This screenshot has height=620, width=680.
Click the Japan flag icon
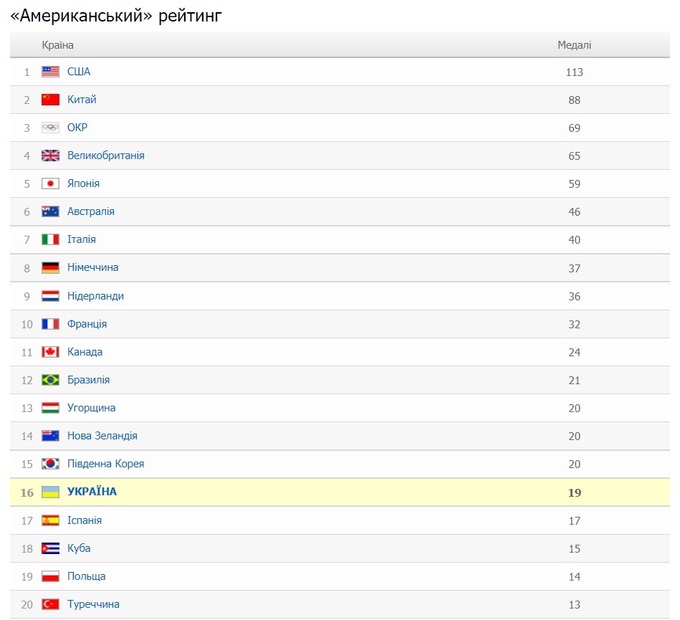click(50, 184)
